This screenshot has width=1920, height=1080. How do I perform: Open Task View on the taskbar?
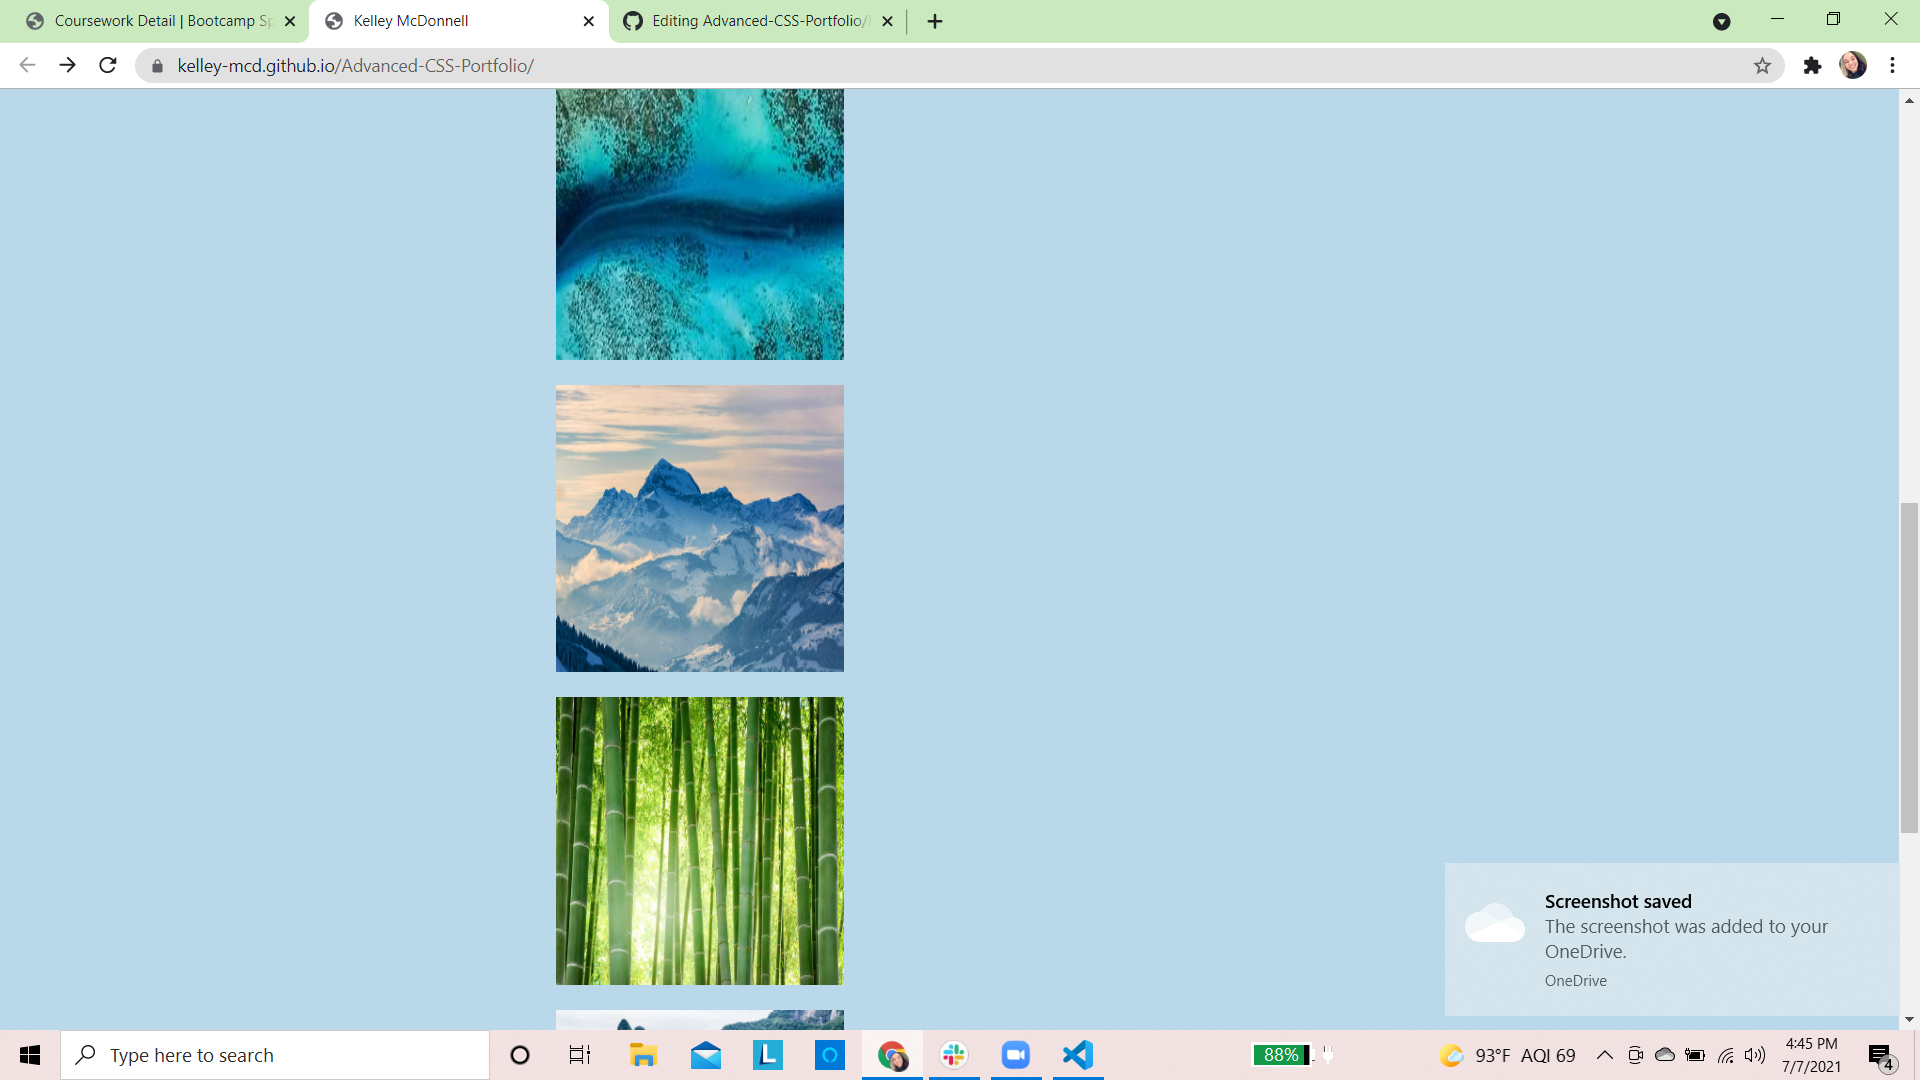tap(578, 1054)
